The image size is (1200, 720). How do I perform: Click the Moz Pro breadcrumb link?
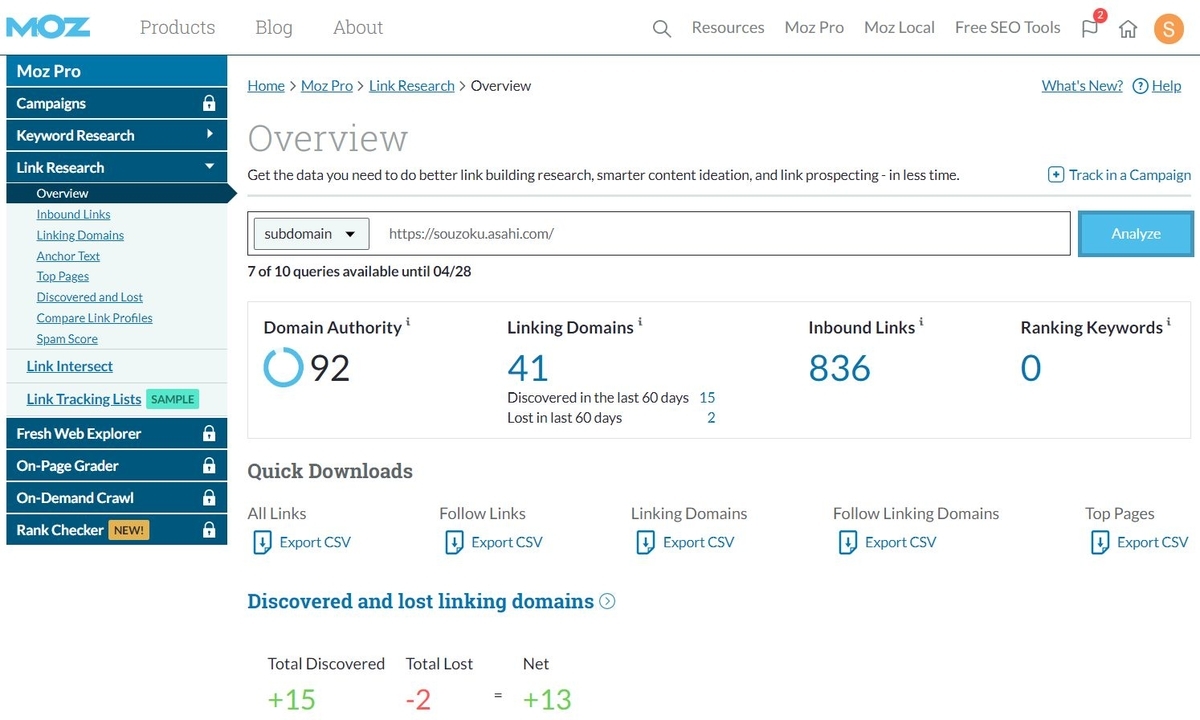327,86
